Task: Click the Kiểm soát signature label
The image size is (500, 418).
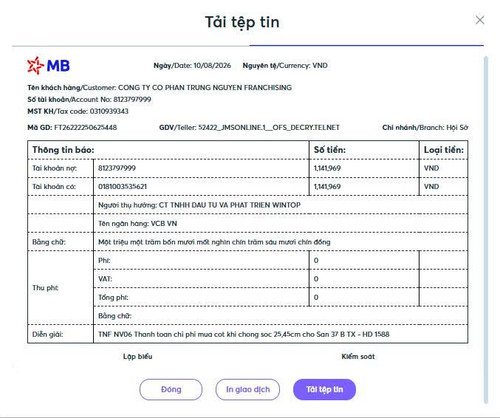Action: 358,356
